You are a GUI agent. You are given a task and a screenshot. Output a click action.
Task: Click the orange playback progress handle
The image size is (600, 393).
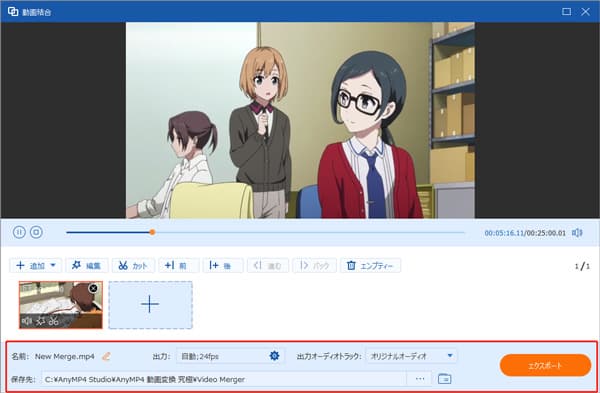click(x=152, y=232)
